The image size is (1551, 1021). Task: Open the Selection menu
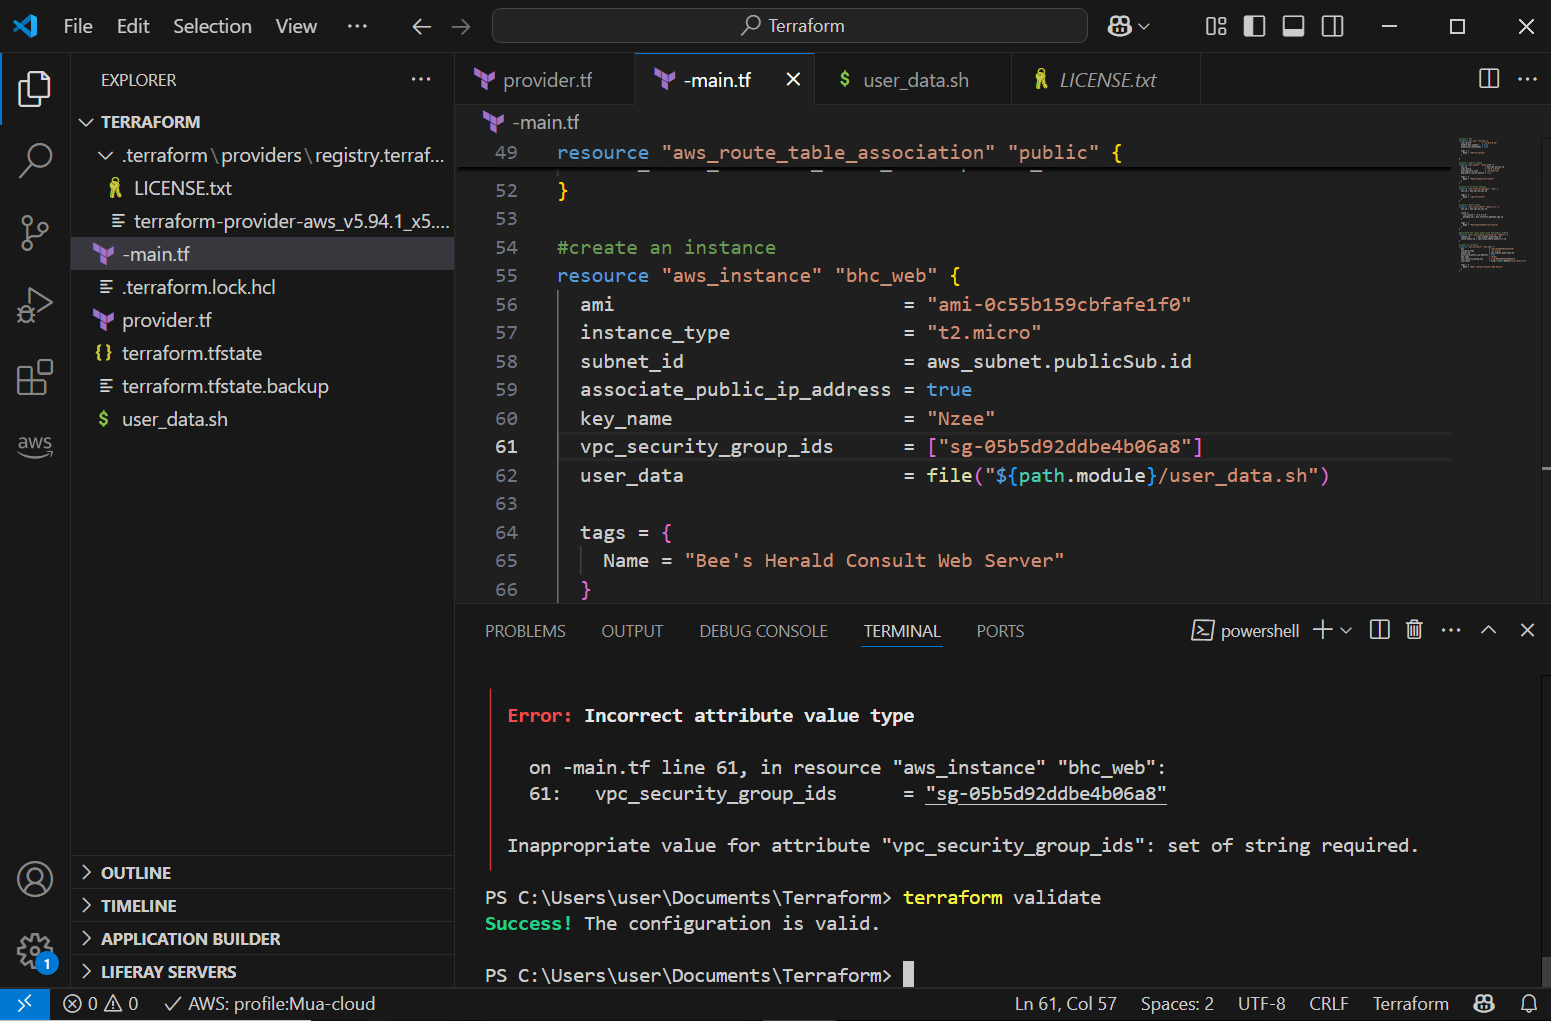(x=212, y=27)
